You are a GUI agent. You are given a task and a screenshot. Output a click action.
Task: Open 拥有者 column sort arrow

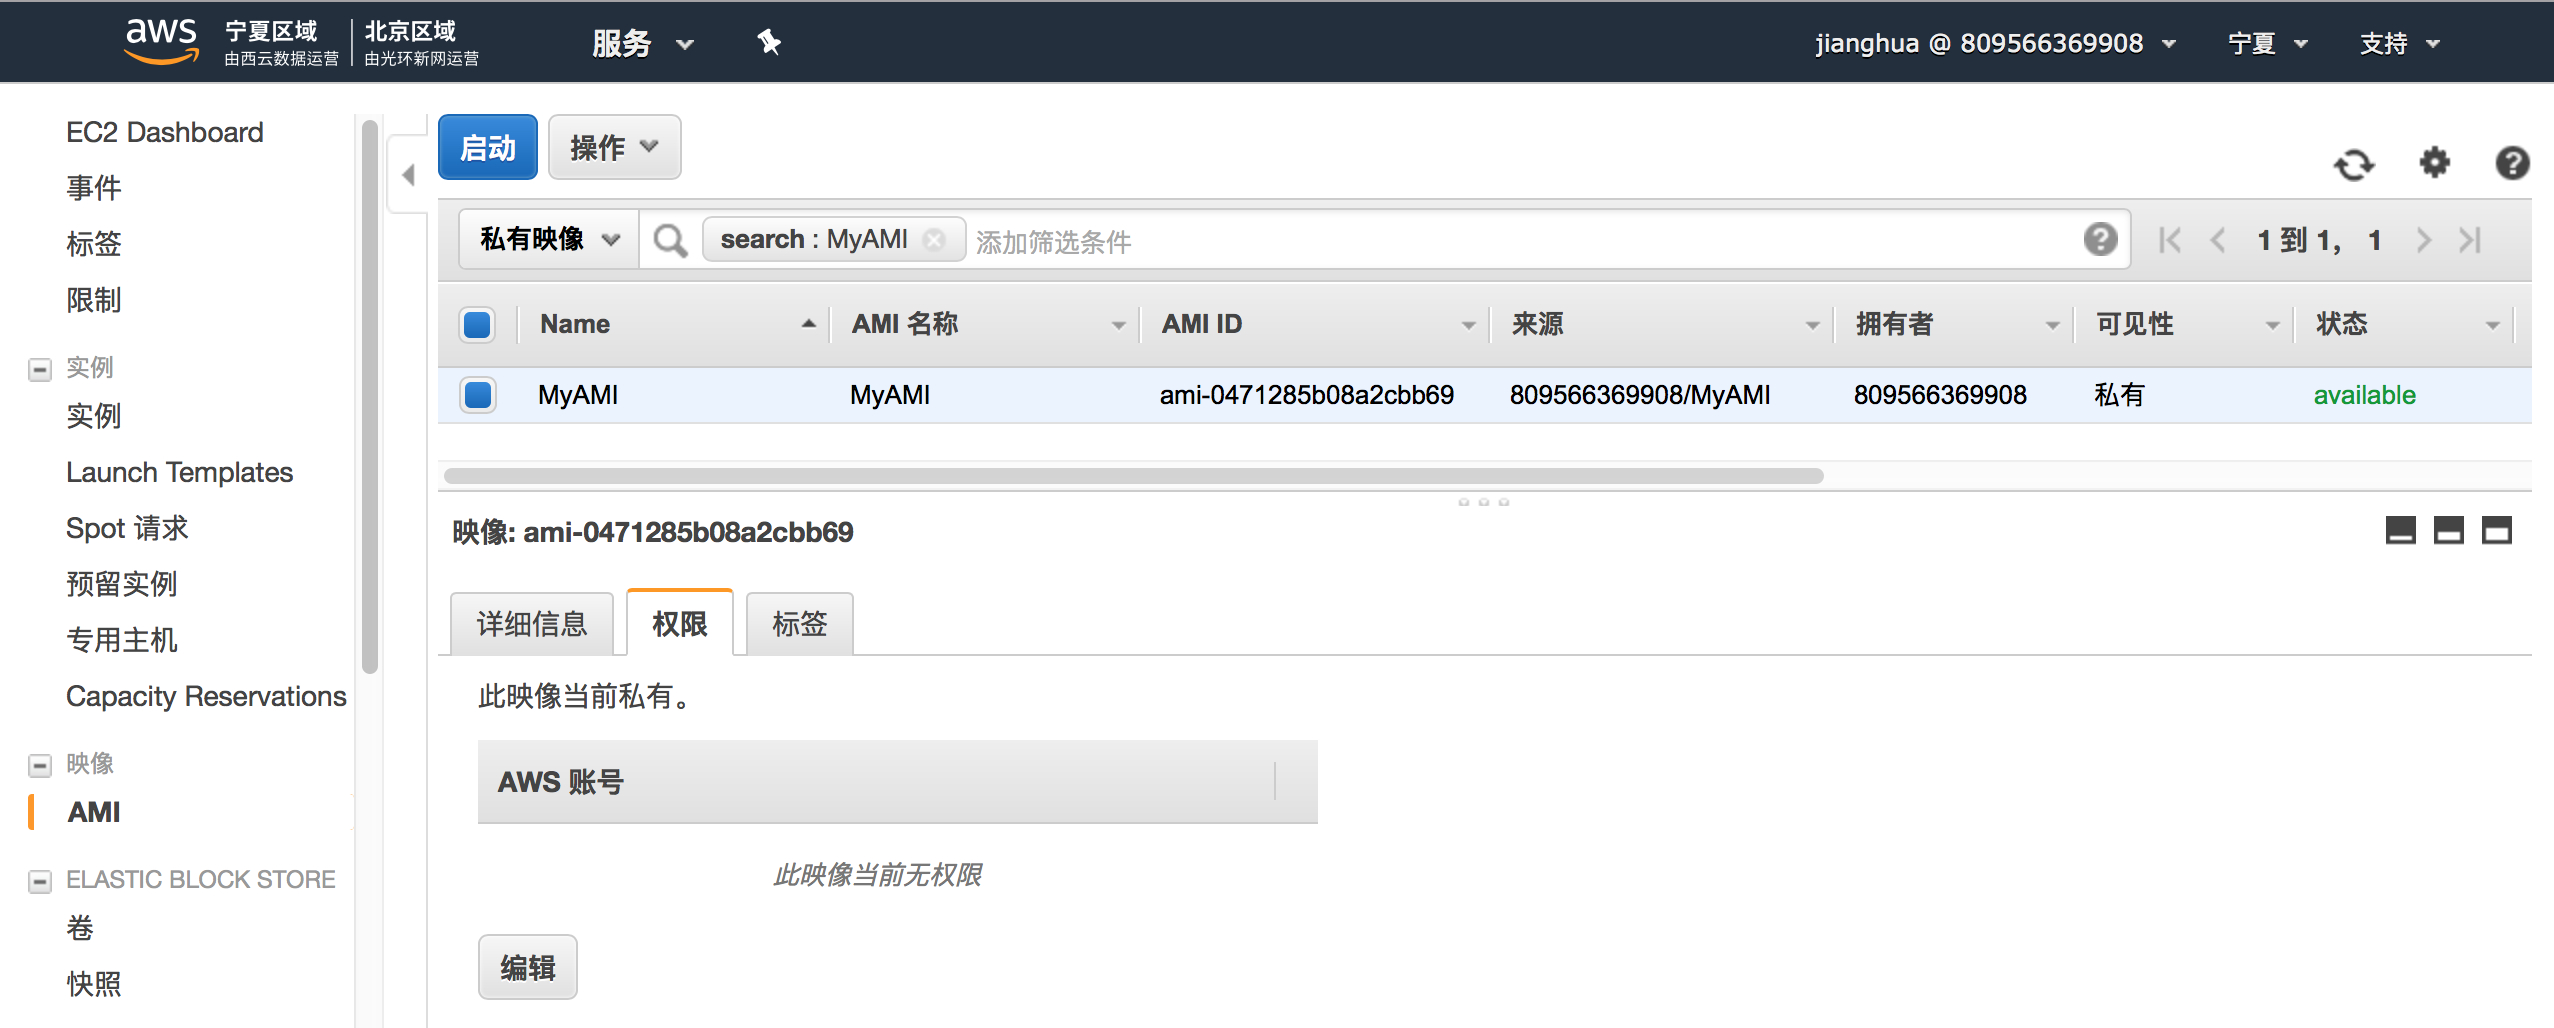point(2052,325)
